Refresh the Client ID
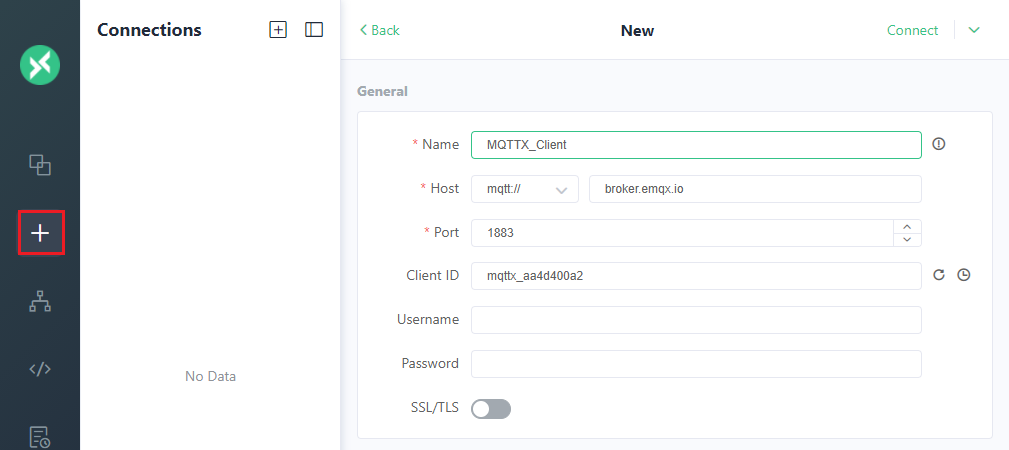1009x450 pixels. (939, 275)
